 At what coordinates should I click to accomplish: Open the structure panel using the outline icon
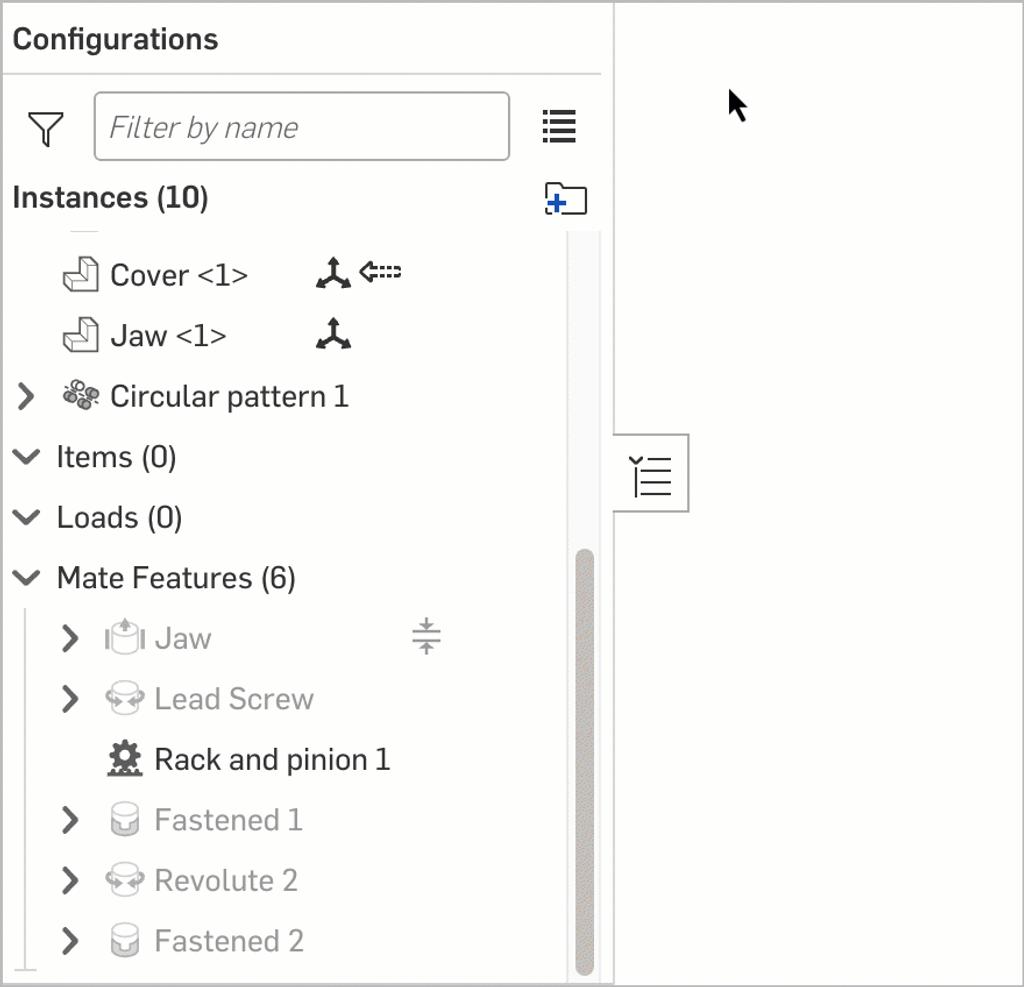652,474
